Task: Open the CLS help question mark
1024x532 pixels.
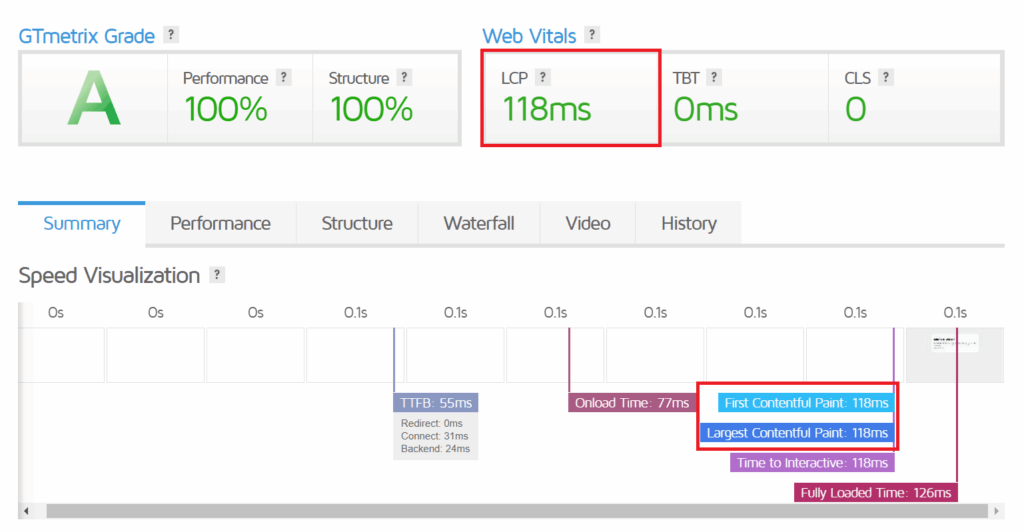Action: [886, 77]
